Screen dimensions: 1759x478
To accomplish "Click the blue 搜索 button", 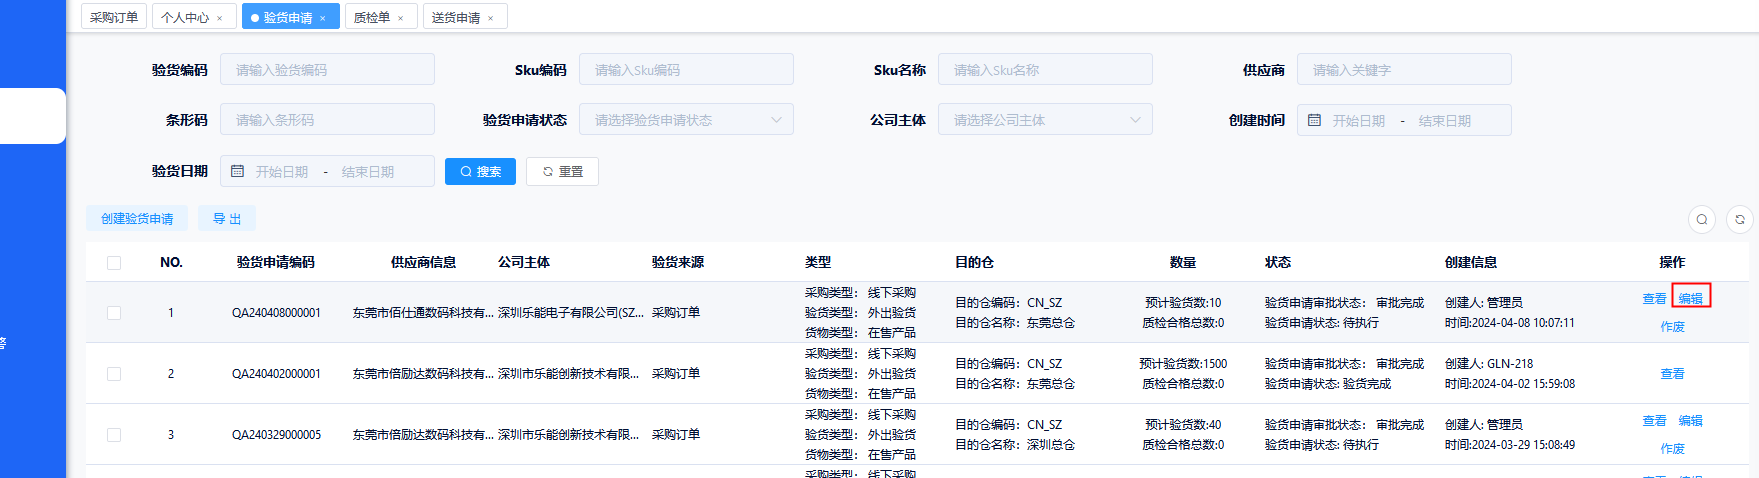I will [x=480, y=172].
